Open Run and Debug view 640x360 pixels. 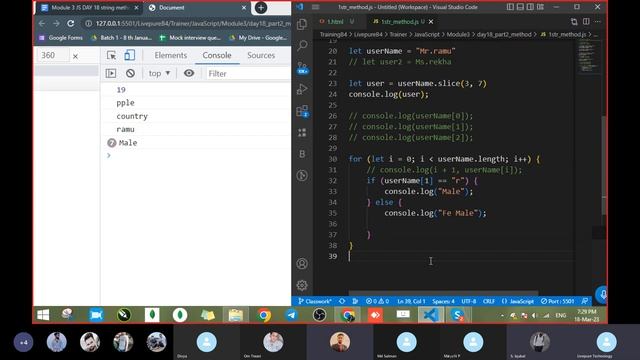coord(302,89)
